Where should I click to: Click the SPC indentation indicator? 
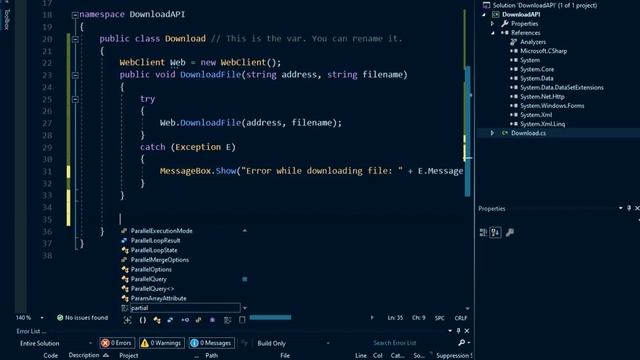point(440,318)
